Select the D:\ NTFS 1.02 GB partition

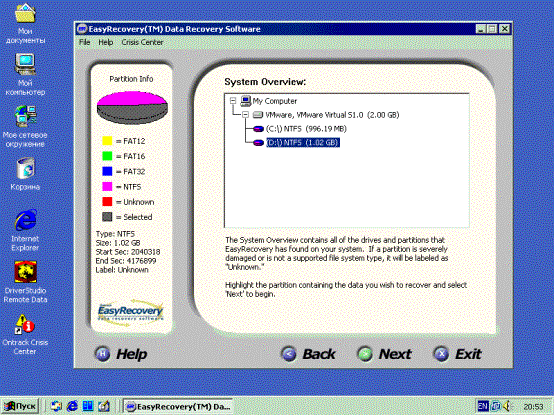click(303, 143)
